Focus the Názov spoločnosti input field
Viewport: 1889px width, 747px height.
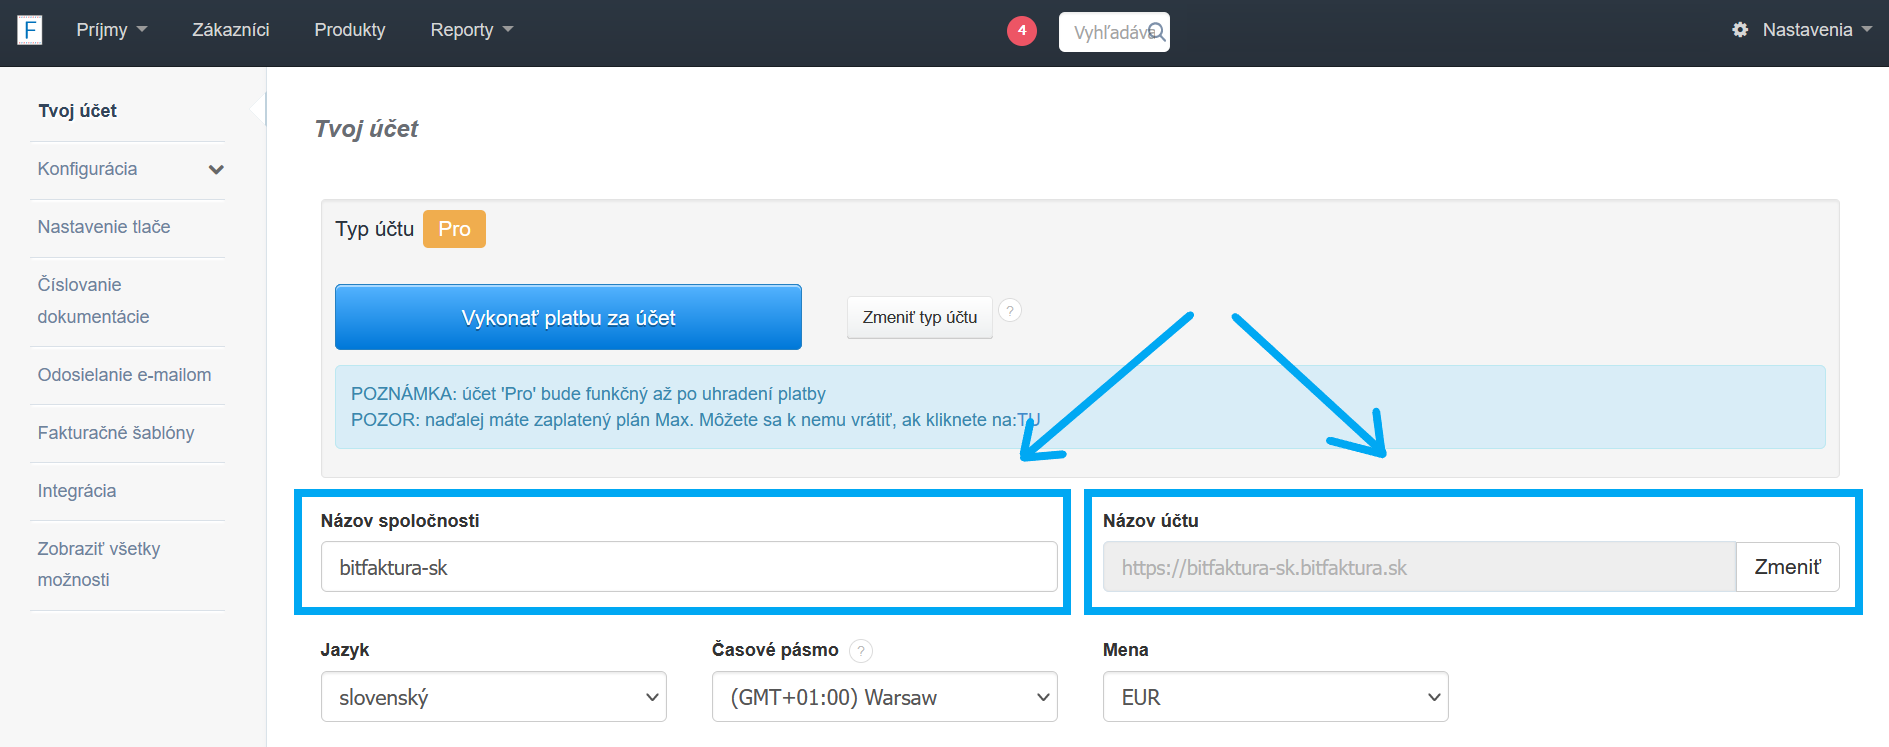[689, 567]
